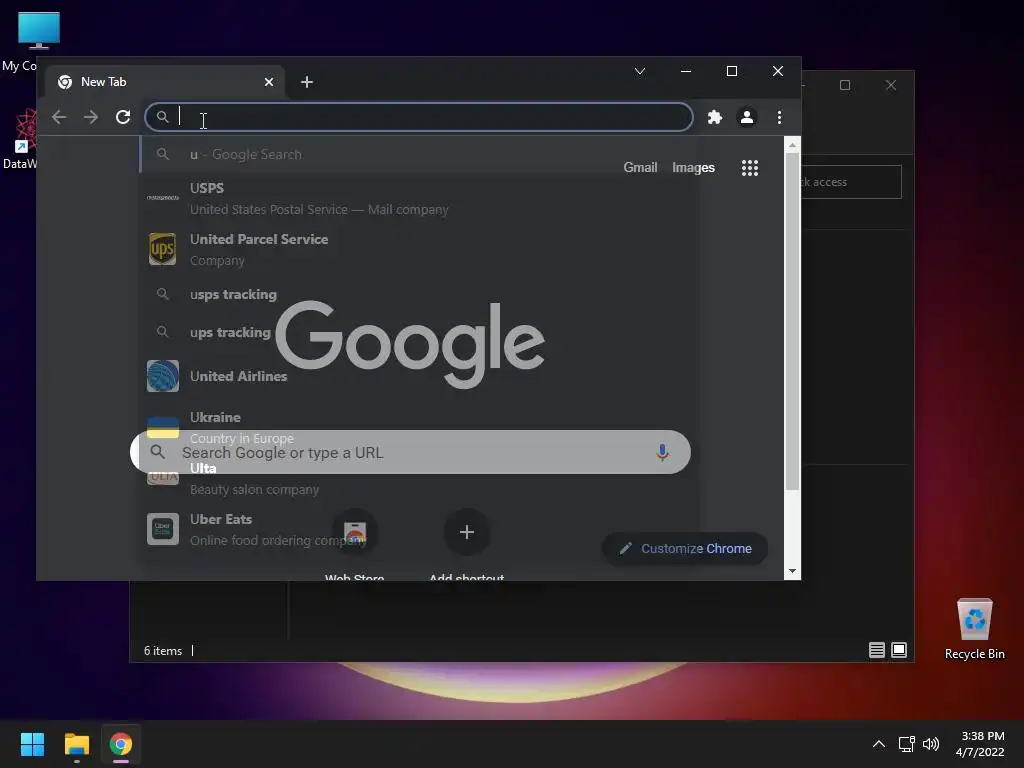Choose the Uber Eats suggestion
Image resolution: width=1024 pixels, height=768 pixels.
(418, 529)
